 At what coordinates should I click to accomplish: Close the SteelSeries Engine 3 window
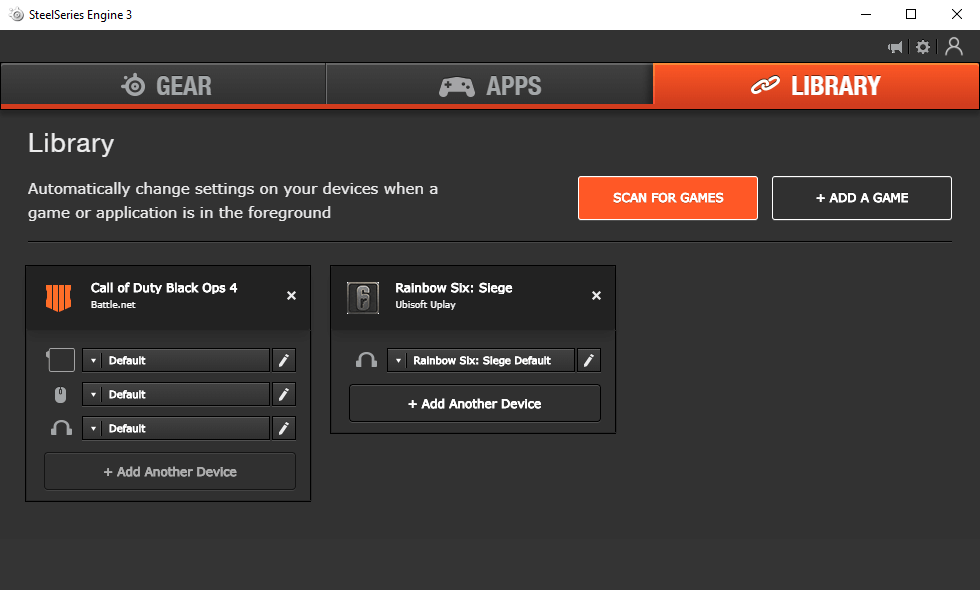957,14
